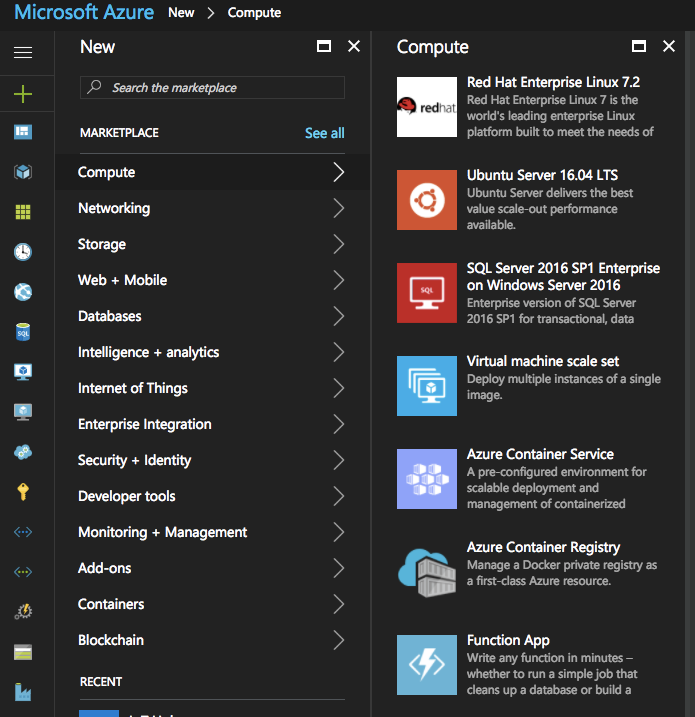Open the Dashboard icon in sidebar
Viewport: 695px width, 717px height.
(23, 132)
